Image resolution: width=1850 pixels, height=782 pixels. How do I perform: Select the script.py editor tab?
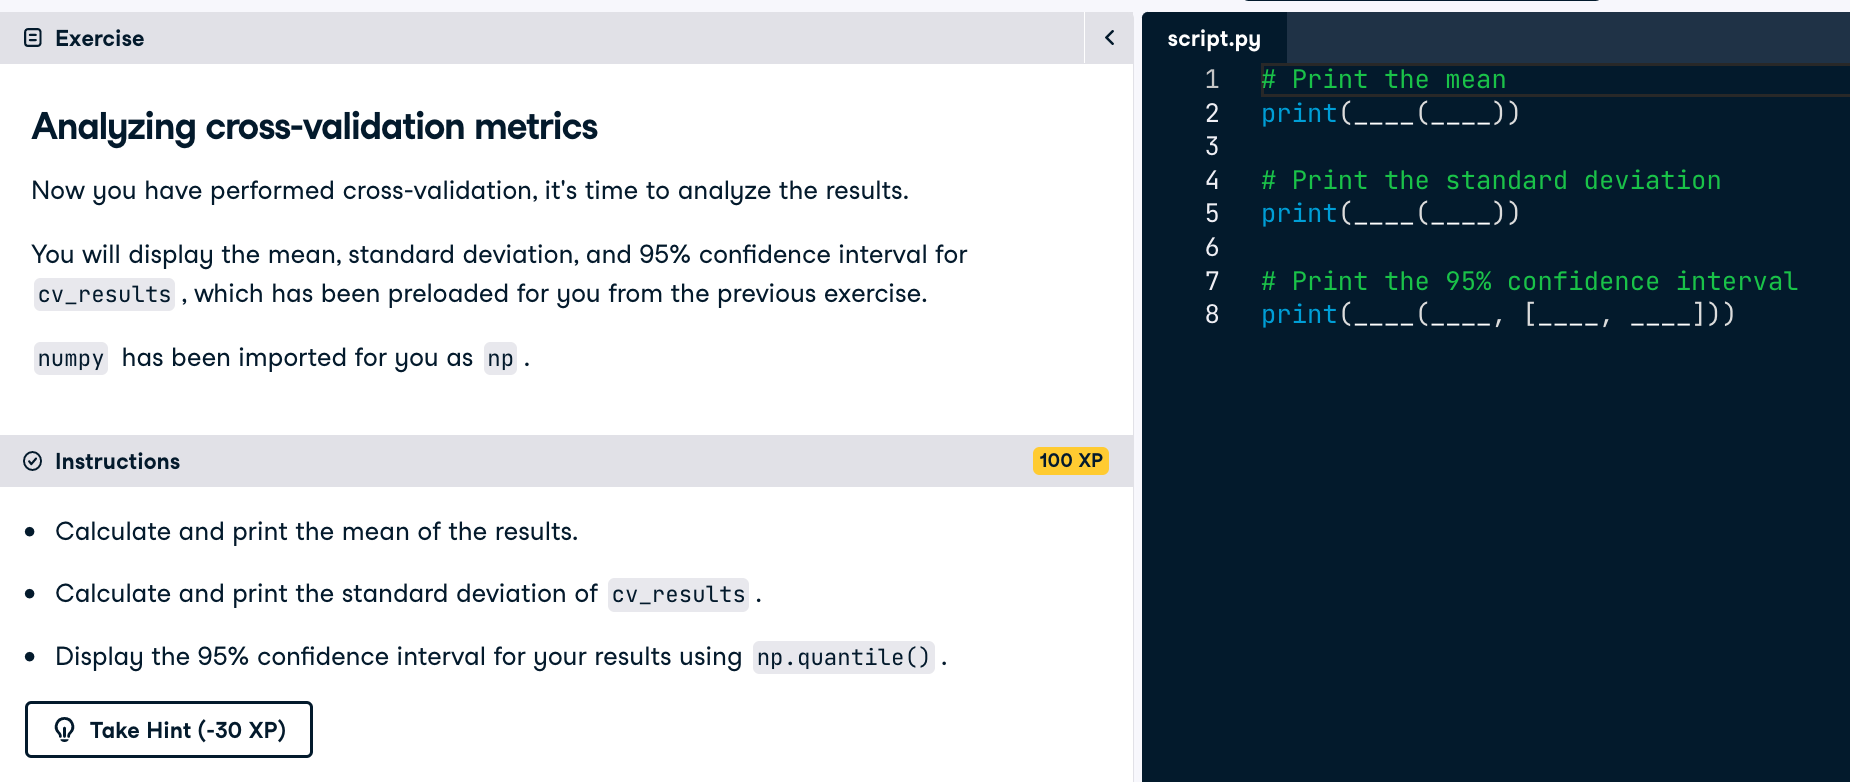point(1213,38)
